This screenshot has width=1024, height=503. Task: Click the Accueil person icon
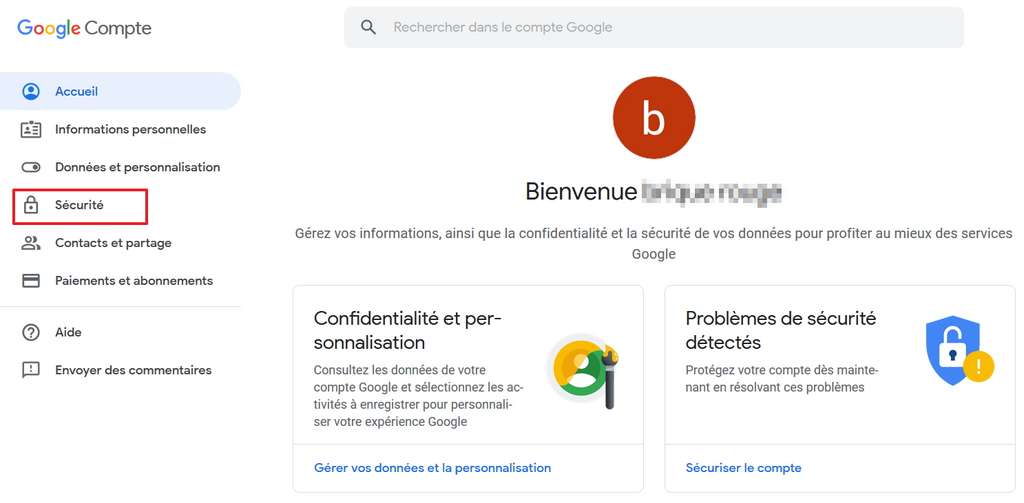[31, 92]
